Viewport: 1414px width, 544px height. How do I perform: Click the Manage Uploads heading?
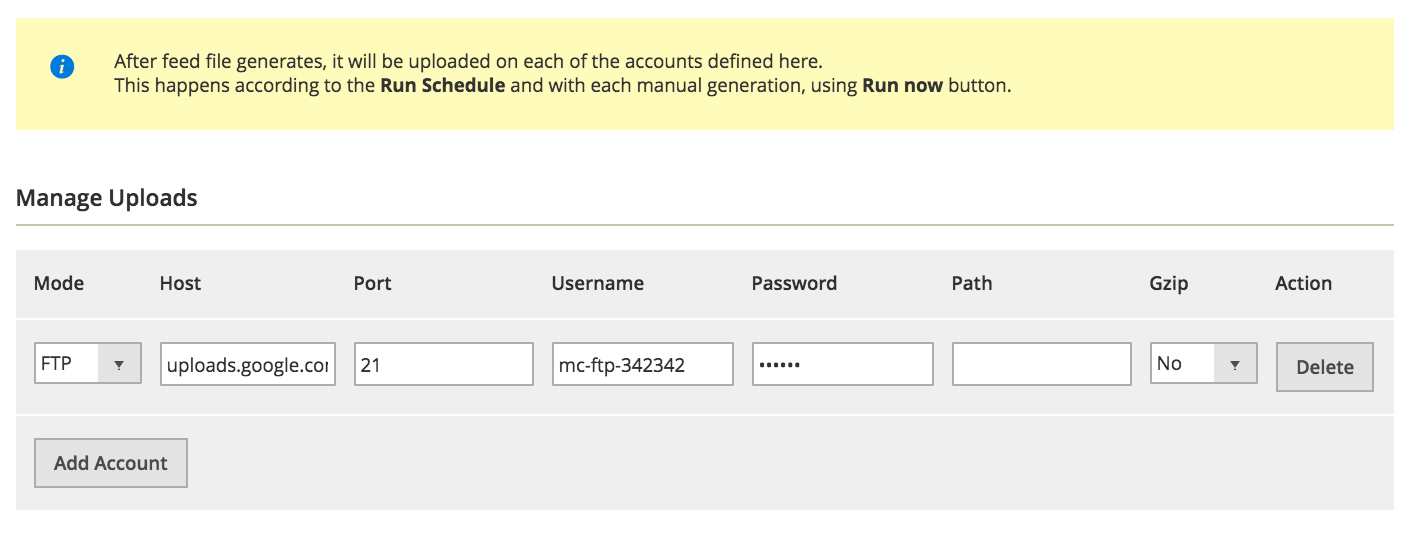(107, 198)
